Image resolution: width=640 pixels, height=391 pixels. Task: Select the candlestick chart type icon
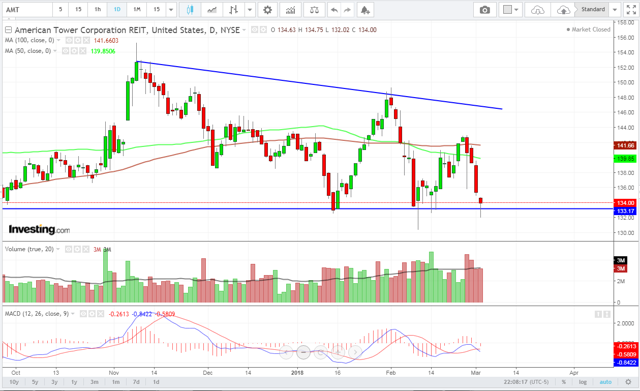pyautogui.click(x=189, y=10)
